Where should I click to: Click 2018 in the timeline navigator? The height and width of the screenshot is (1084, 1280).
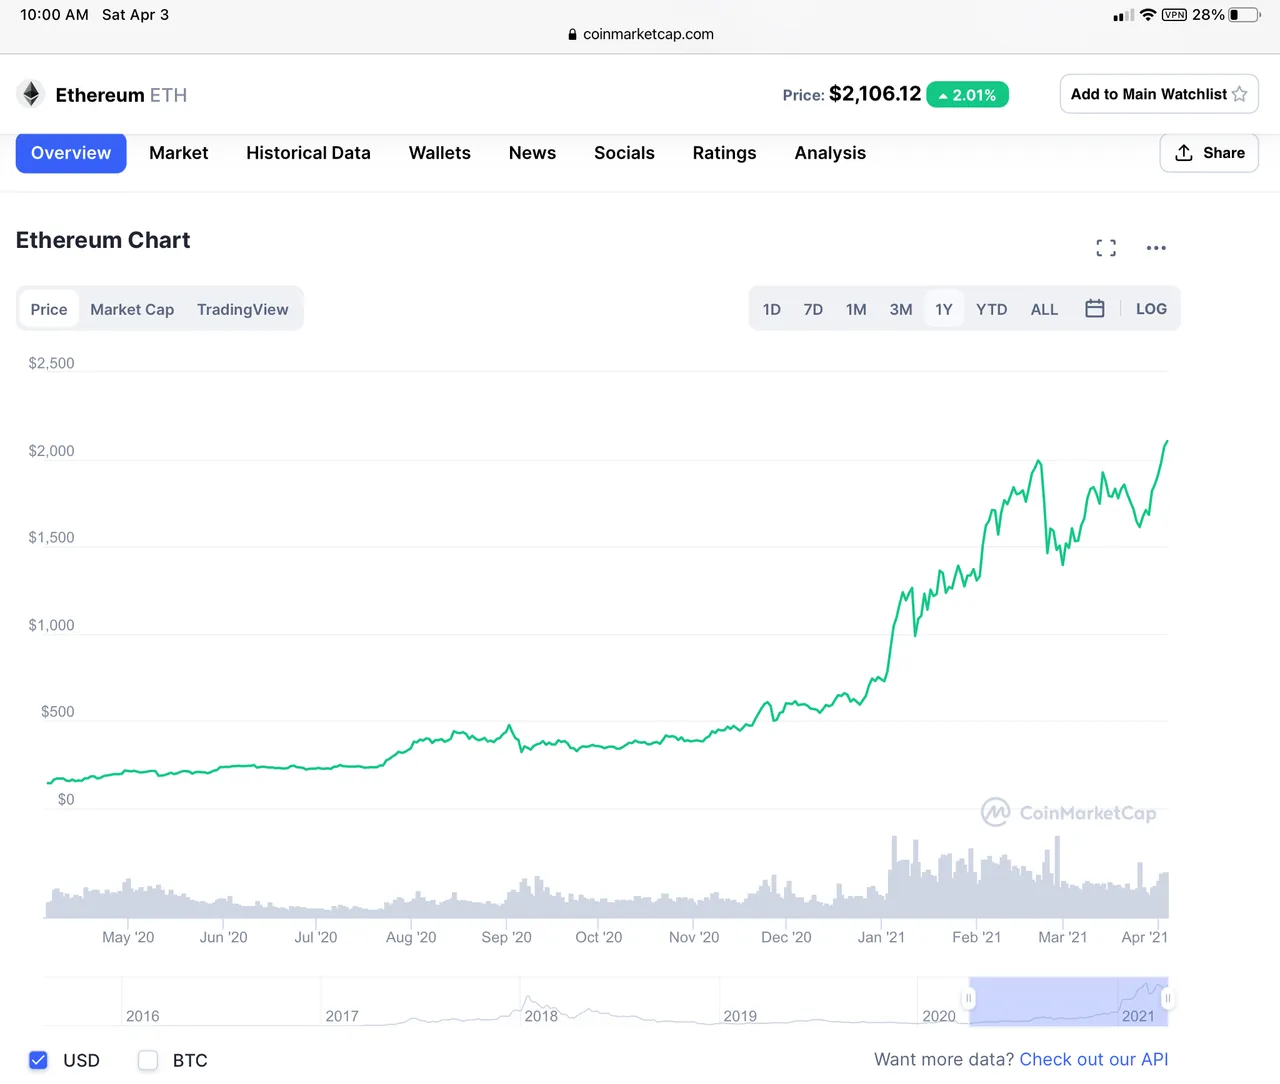click(x=541, y=1016)
